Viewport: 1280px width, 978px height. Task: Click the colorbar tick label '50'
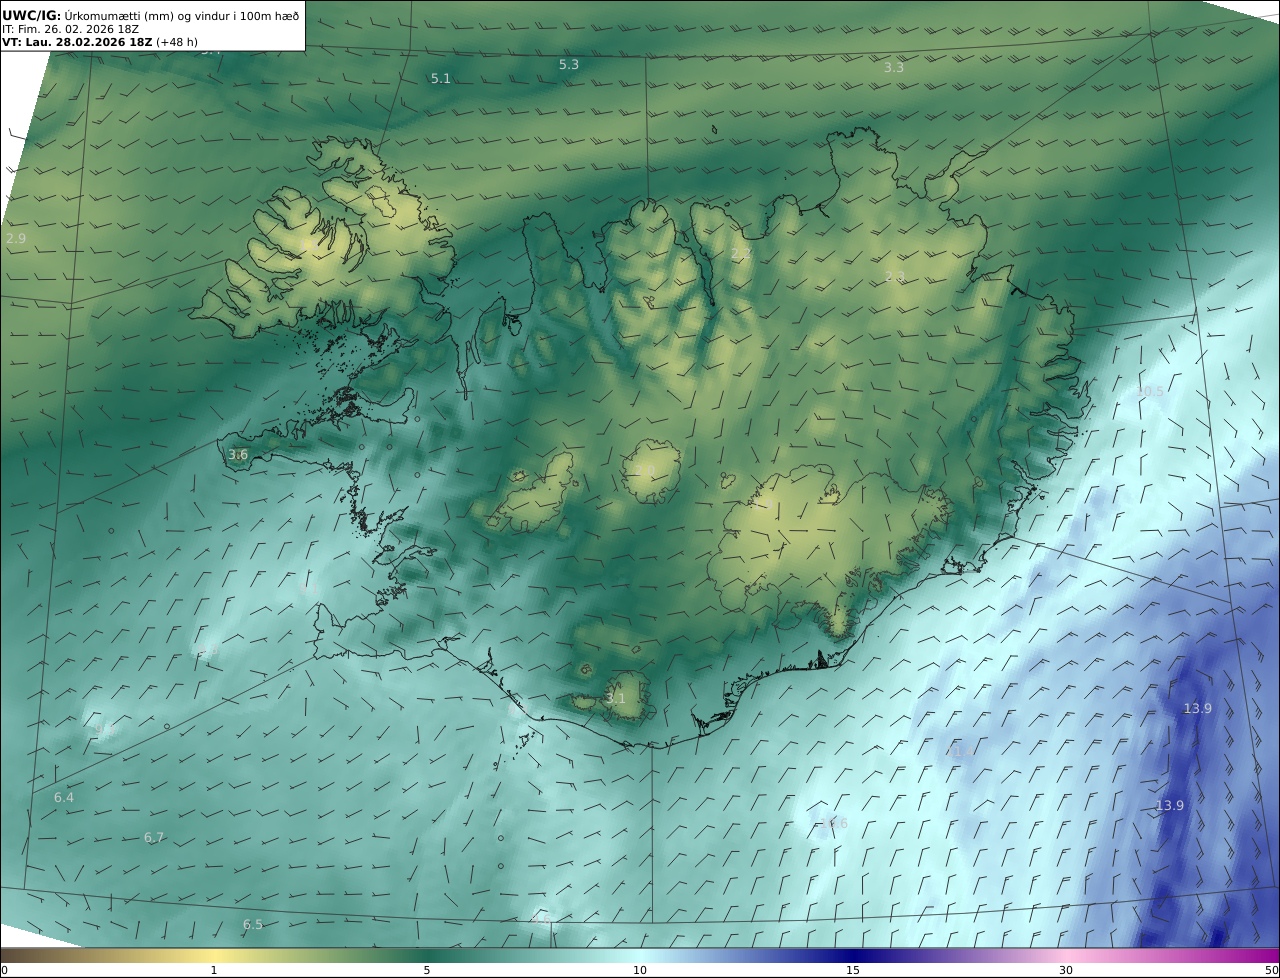coord(1271,970)
